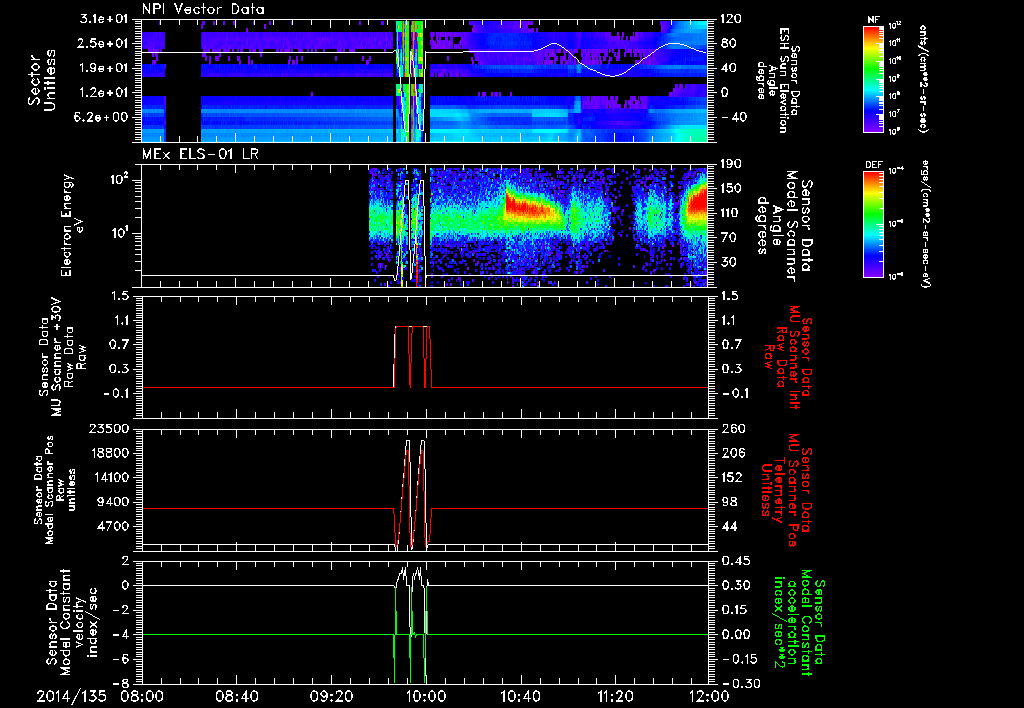Image resolution: width=1024 pixels, height=708 pixels.
Task: Click the 23500 scanner position tick
Action: [x=108, y=428]
